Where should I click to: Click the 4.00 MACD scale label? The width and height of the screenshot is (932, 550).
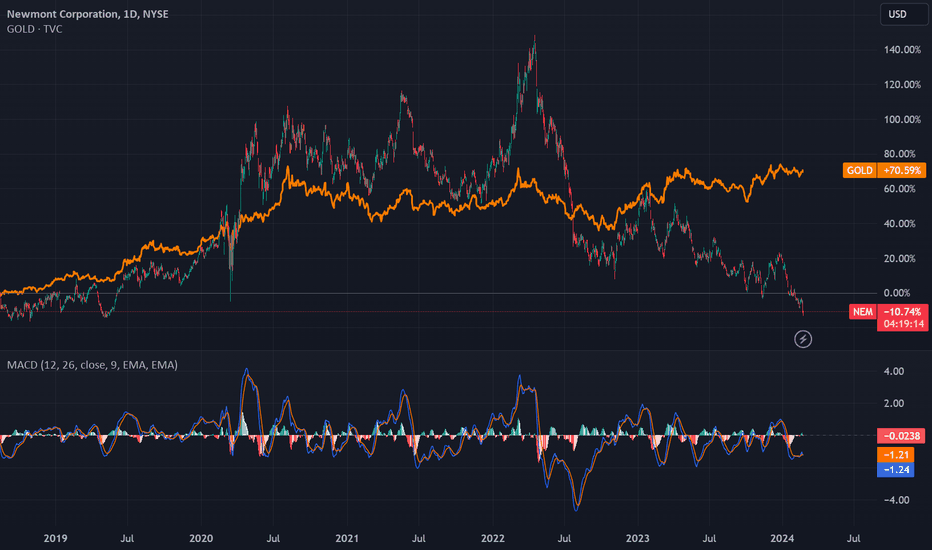(x=894, y=371)
